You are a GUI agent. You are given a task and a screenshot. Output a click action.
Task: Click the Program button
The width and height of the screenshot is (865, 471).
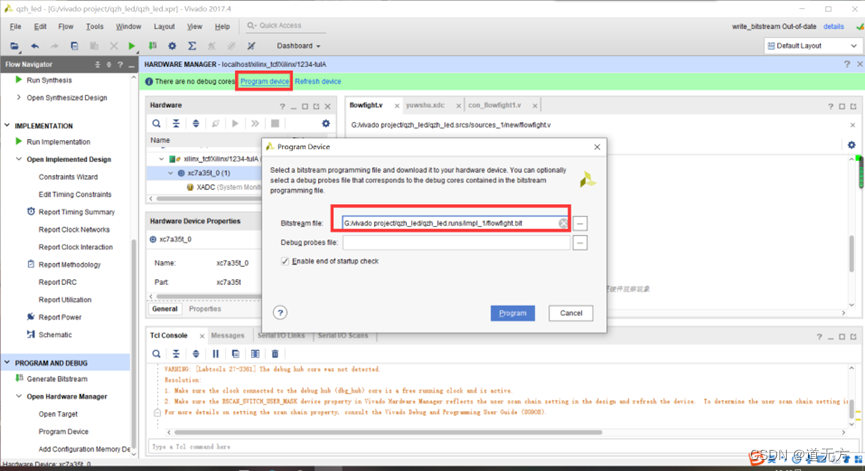click(512, 313)
